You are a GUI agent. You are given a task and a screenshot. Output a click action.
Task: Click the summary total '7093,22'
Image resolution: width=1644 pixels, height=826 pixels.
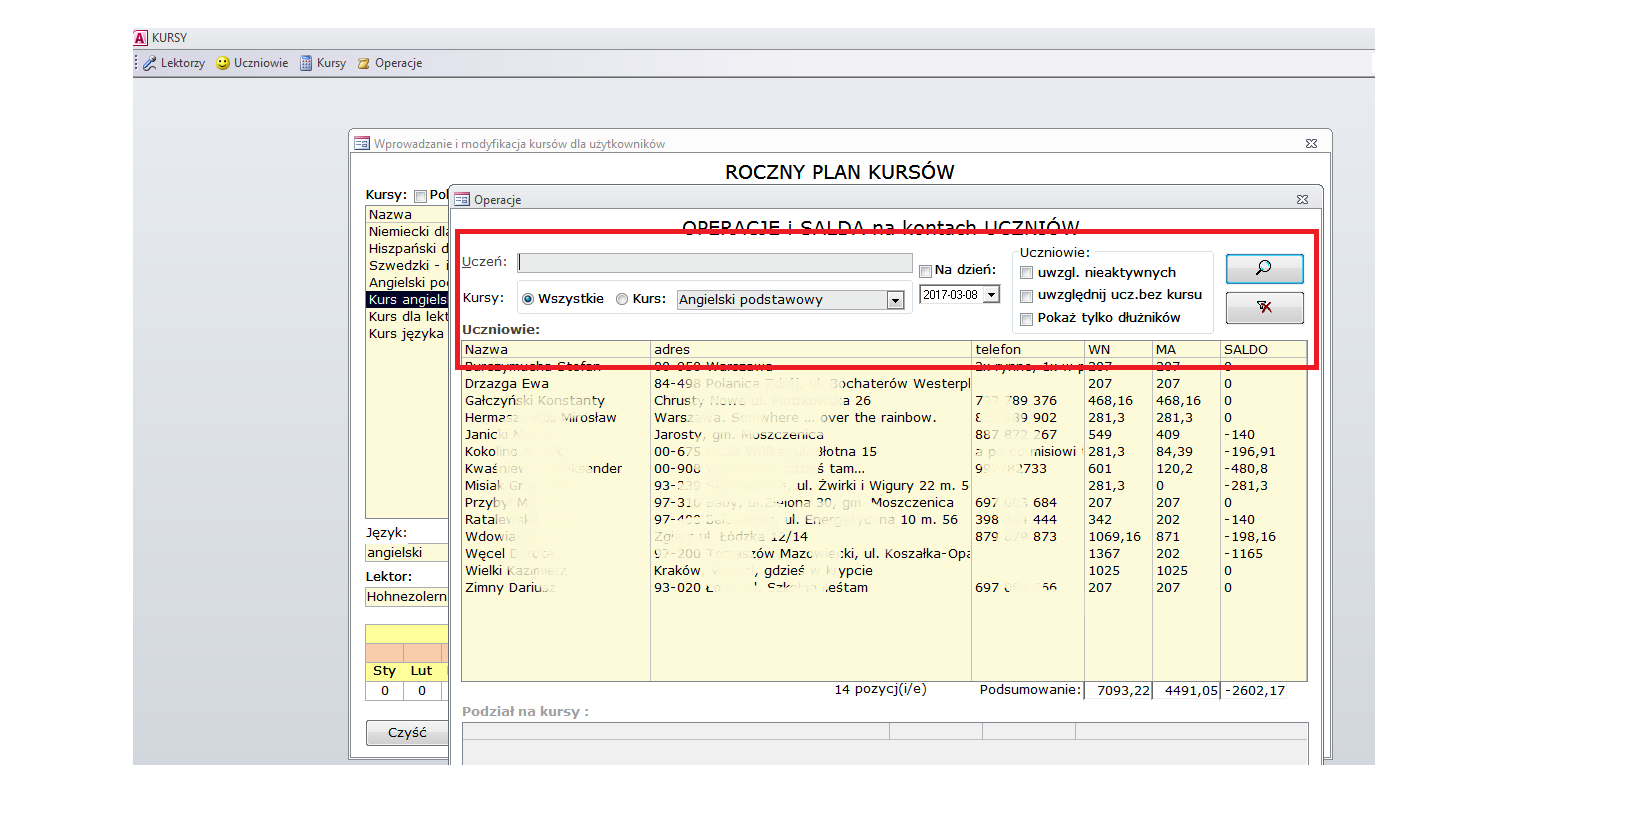pos(1123,691)
